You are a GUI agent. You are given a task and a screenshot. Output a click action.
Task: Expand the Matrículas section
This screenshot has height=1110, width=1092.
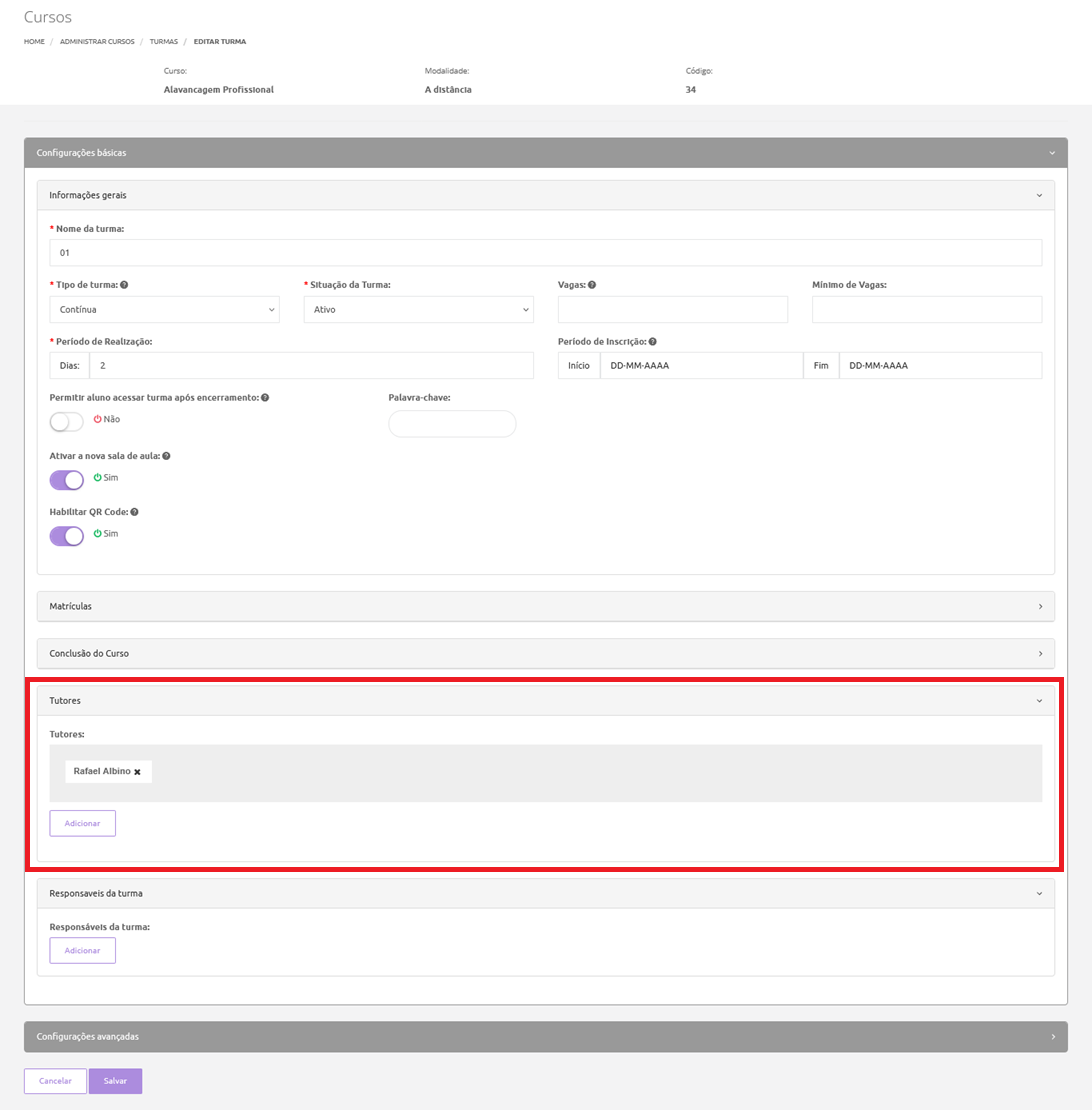point(545,606)
